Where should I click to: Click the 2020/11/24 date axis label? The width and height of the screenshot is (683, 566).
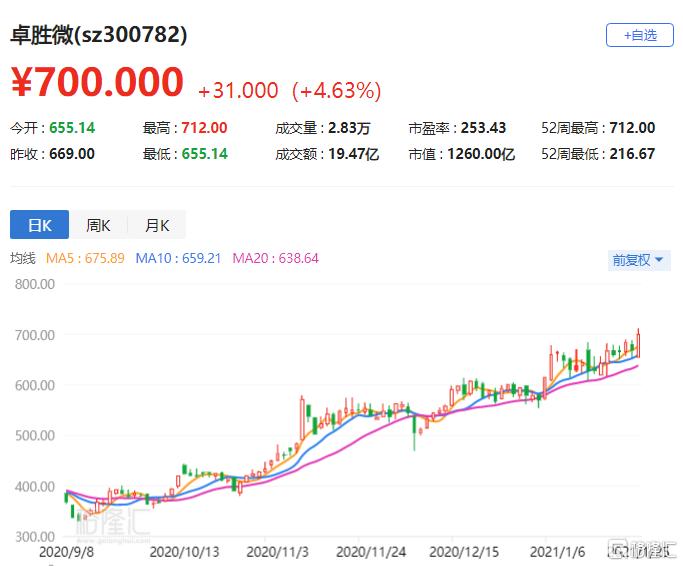click(371, 552)
